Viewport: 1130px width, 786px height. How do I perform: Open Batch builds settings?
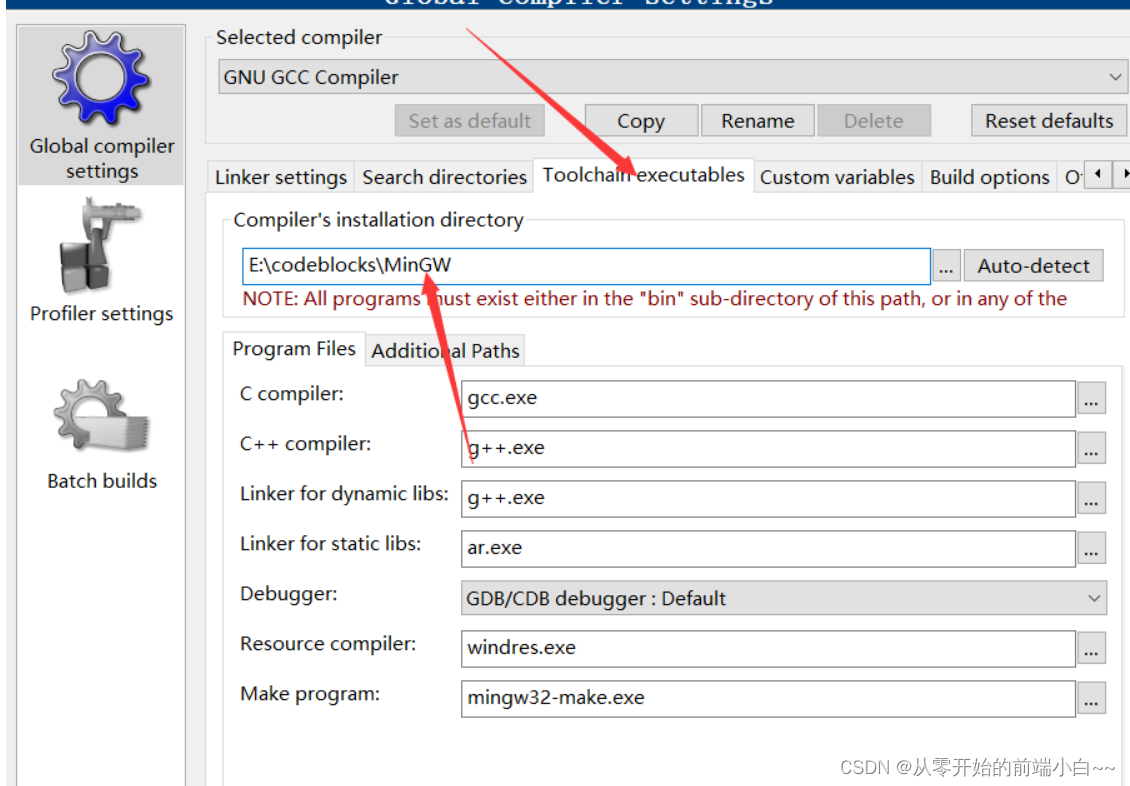pyautogui.click(x=100, y=415)
